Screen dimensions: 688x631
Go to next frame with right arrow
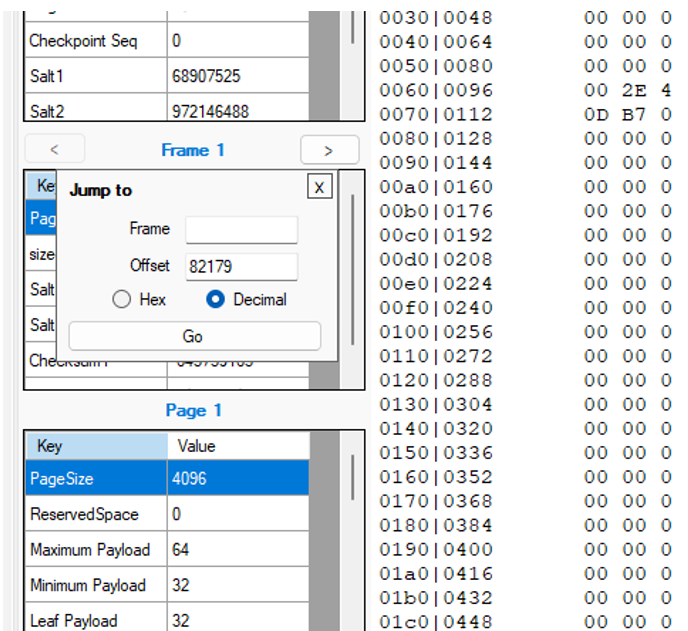(328, 150)
